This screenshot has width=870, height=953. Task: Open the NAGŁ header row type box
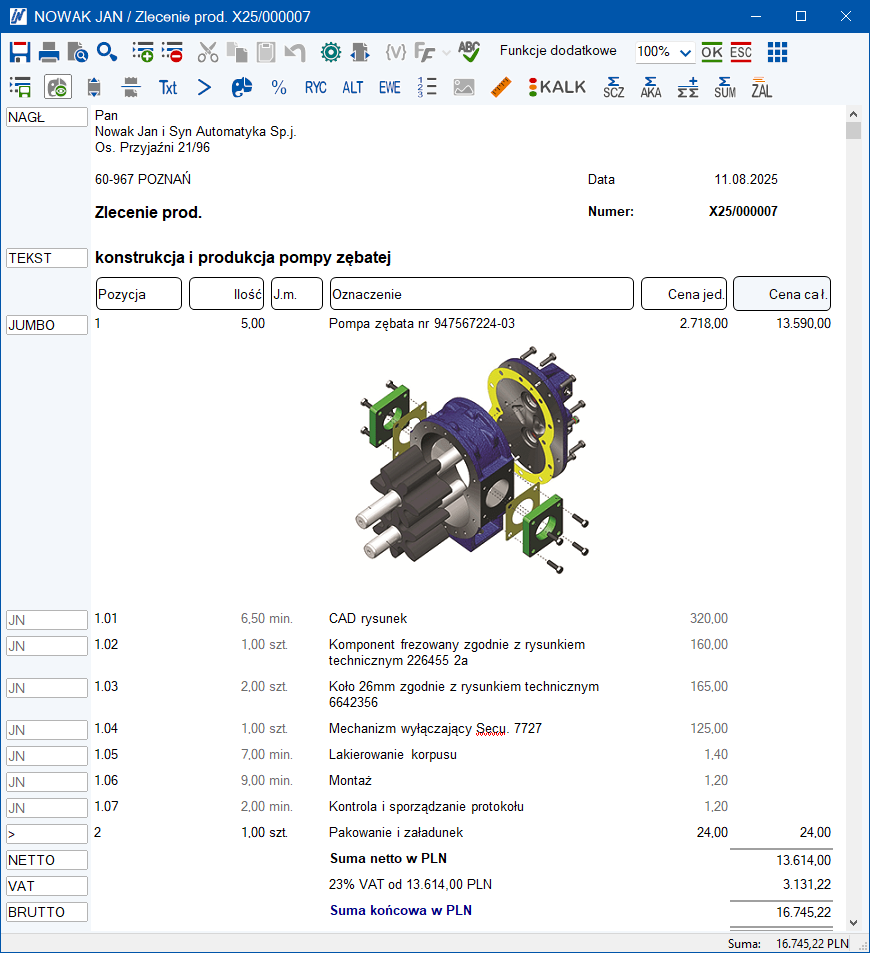[47, 117]
